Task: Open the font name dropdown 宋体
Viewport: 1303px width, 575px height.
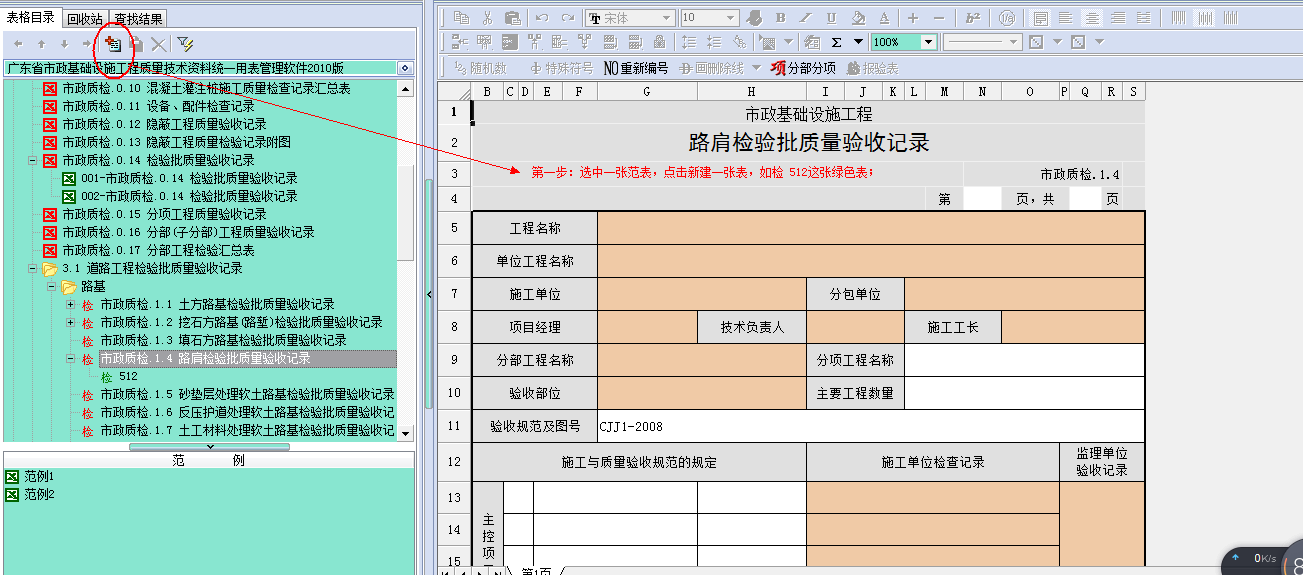Action: [666, 18]
